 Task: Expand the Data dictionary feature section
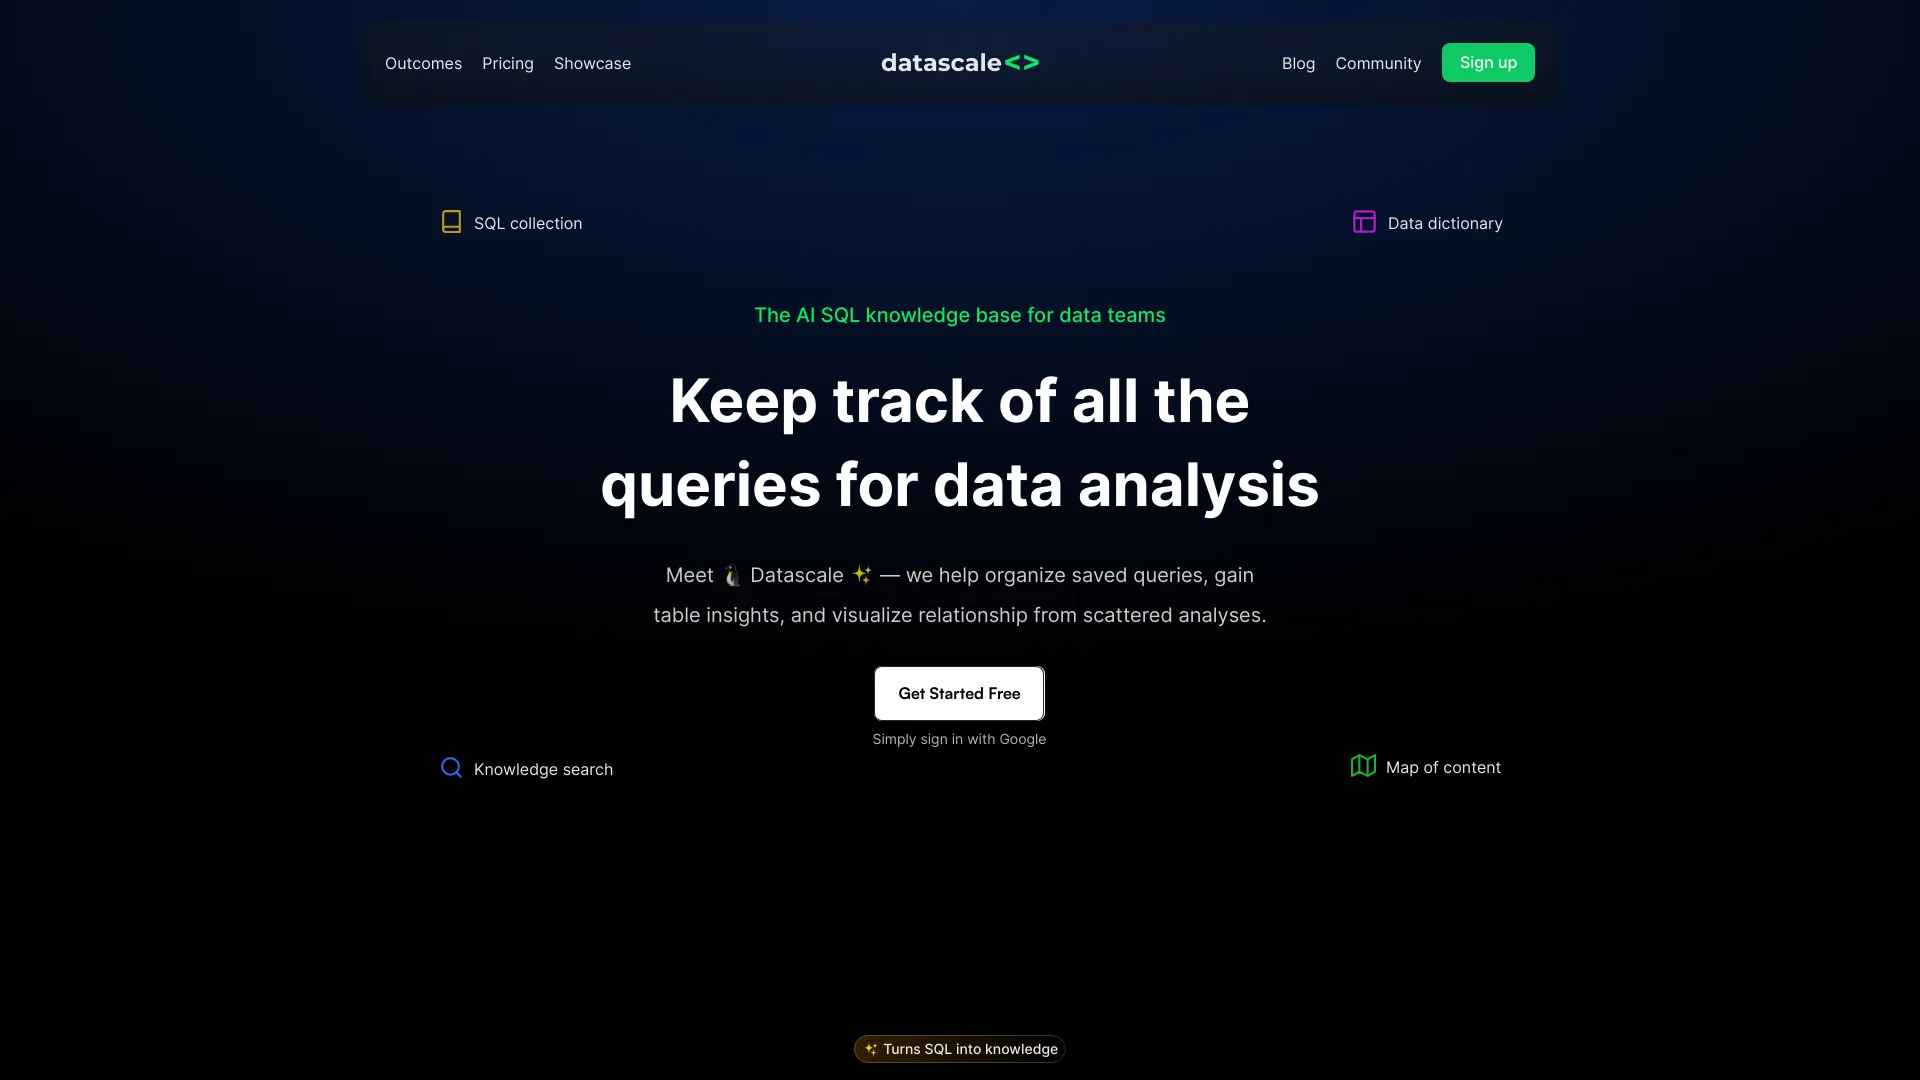pyautogui.click(x=1427, y=222)
